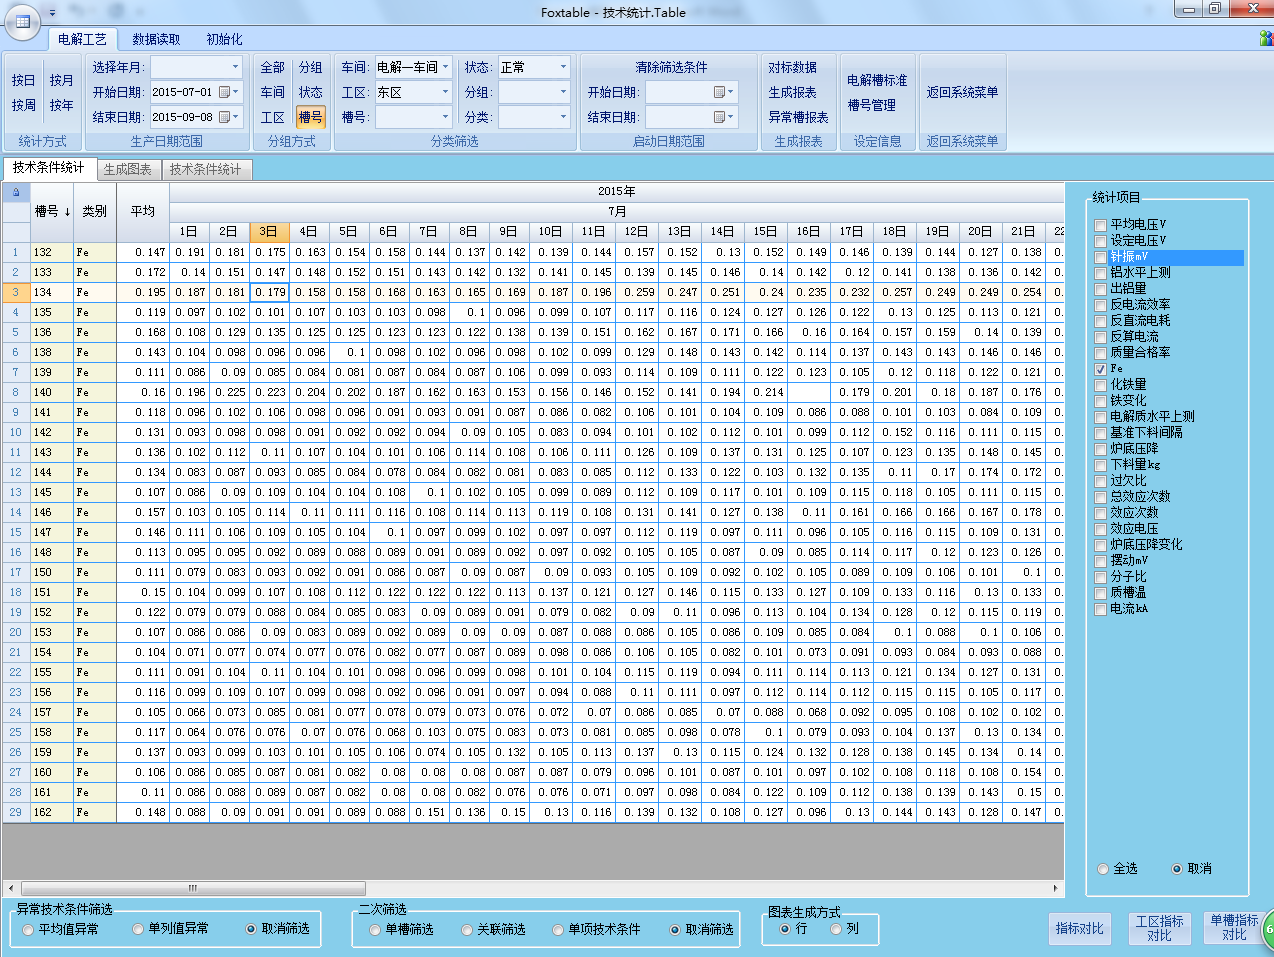Open the 生成图表 tab
This screenshot has width=1274, height=957.
click(128, 169)
